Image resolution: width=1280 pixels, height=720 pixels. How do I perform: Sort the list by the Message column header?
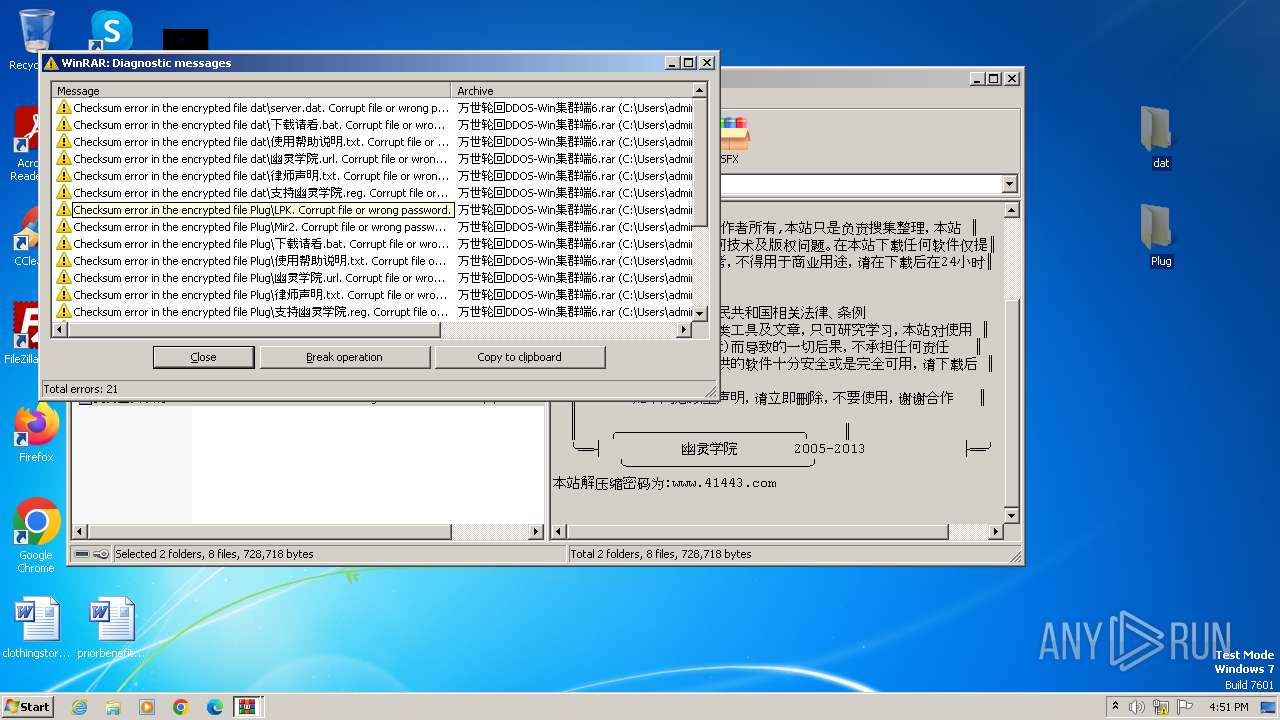(251, 91)
